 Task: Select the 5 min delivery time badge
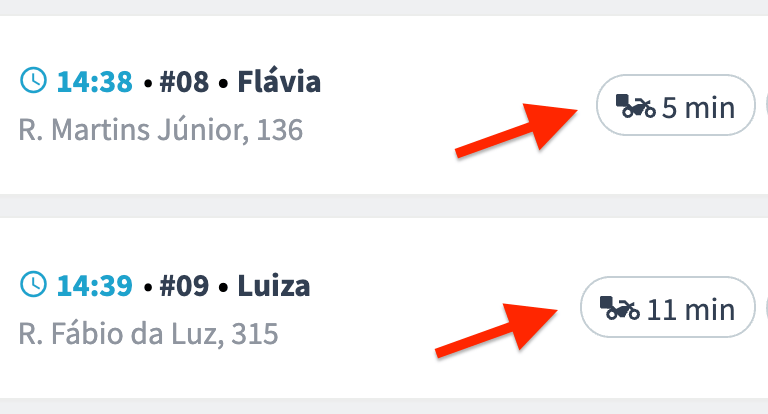pos(675,105)
